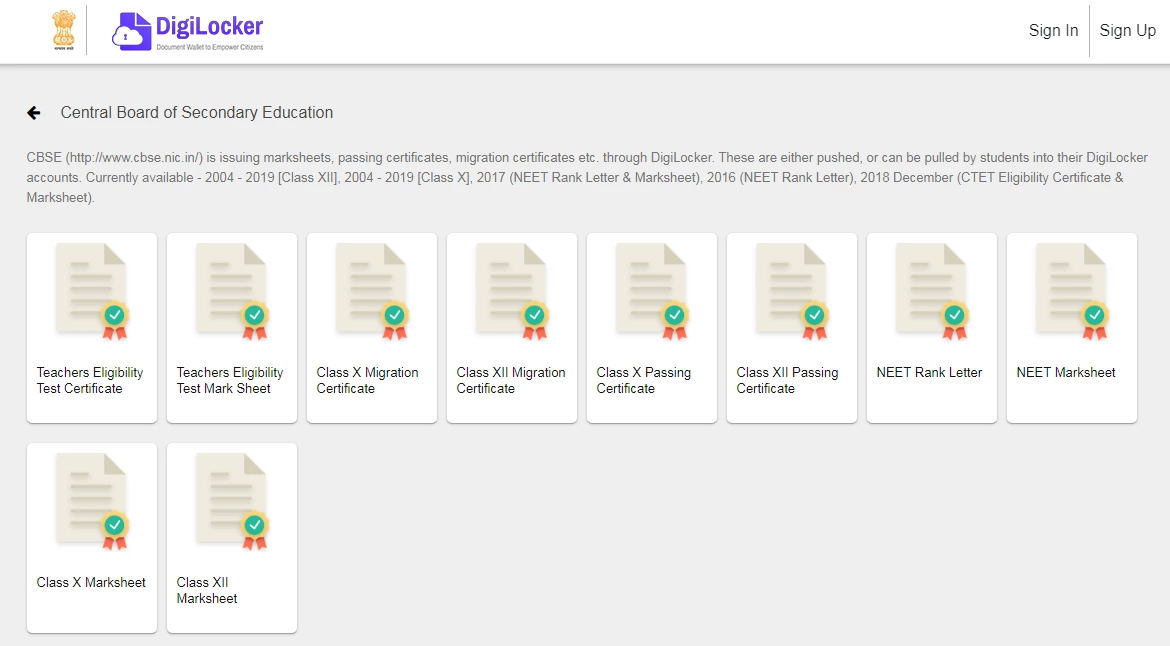Click the 'Class X Marksheet' card label
Image resolution: width=1170 pixels, height=646 pixels.
[91, 583]
